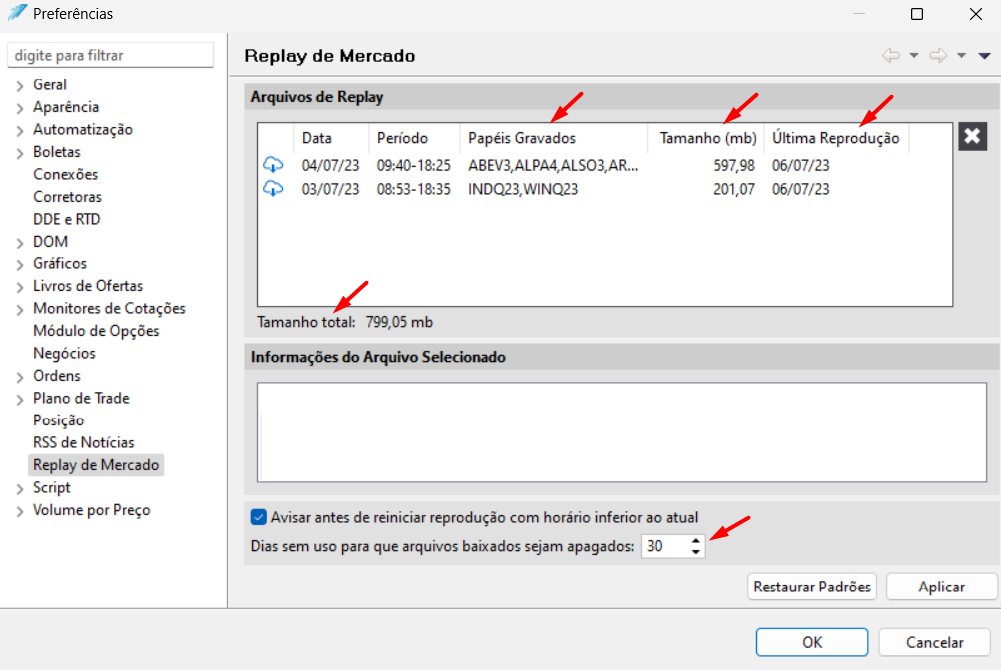The height and width of the screenshot is (671, 1001).
Task: Click the digite para filtrar field
Action: point(110,55)
